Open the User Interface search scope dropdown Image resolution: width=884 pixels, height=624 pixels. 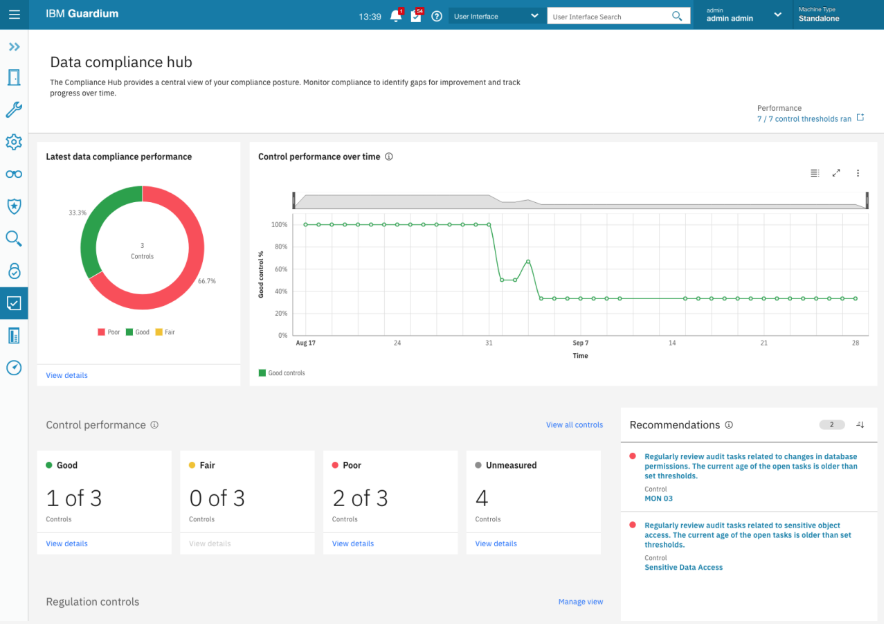tap(495, 16)
